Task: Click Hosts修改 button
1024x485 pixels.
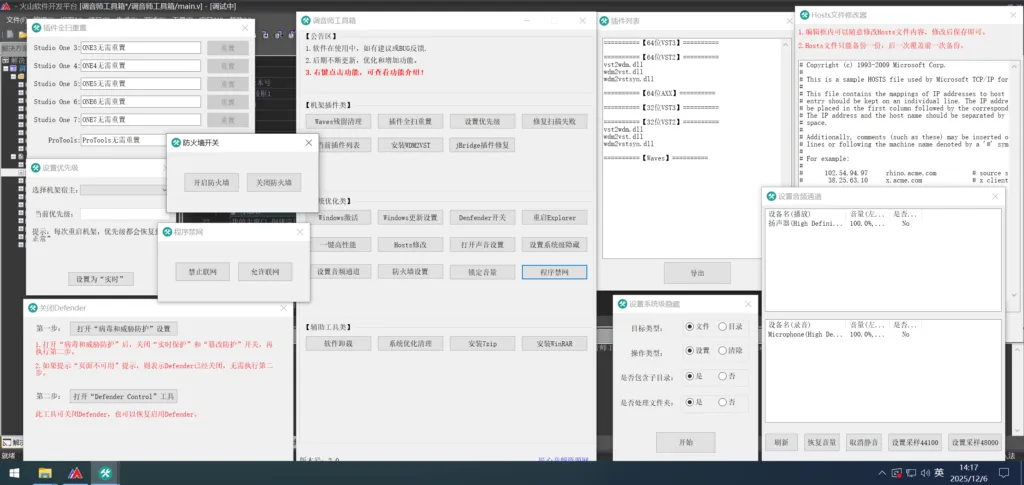Action: click(x=410, y=245)
